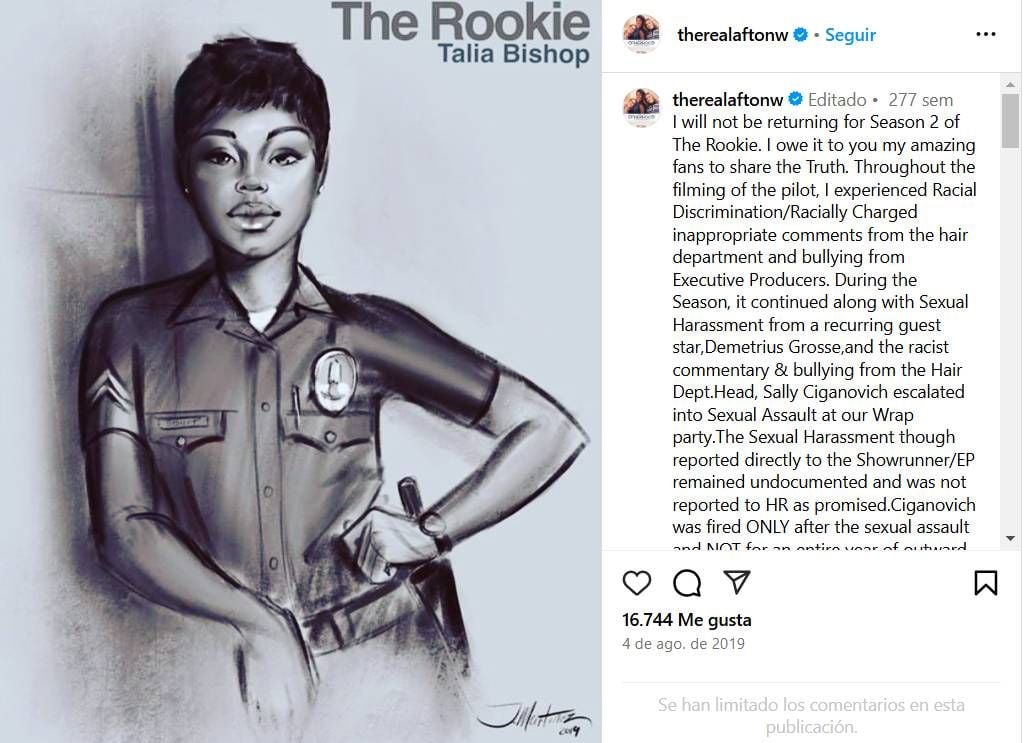Share post using paper plane icon
This screenshot has height=743, width=1025.
tap(737, 582)
